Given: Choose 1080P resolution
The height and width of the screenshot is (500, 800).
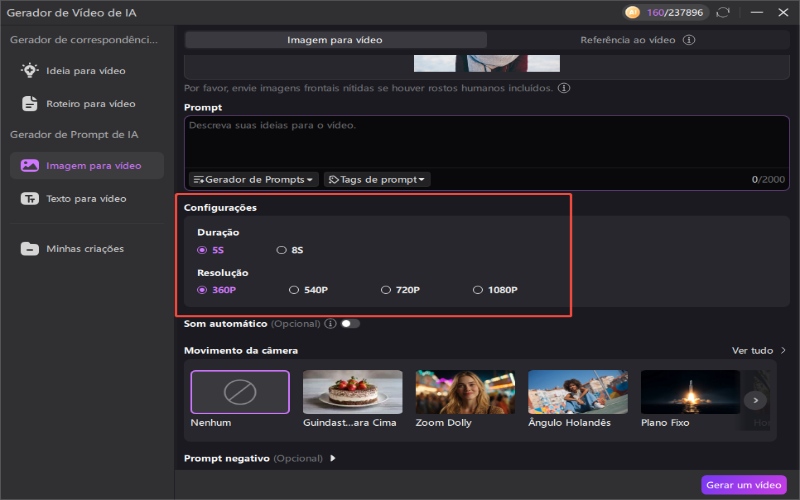Looking at the screenshot, I should [495, 290].
